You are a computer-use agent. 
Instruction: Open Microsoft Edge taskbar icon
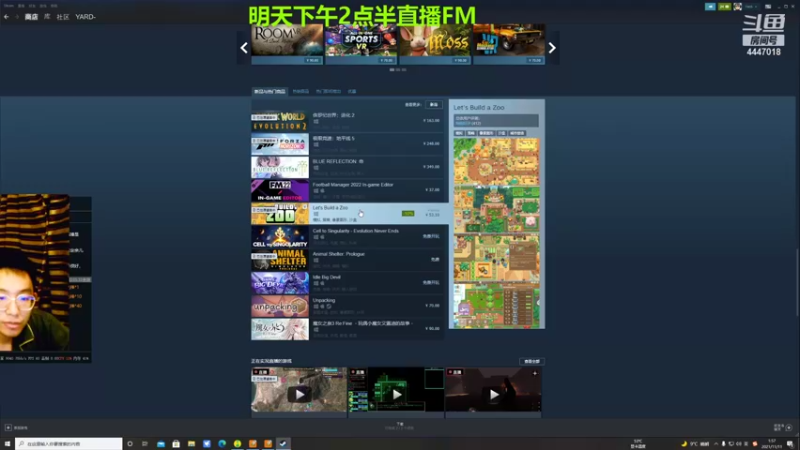[222, 444]
